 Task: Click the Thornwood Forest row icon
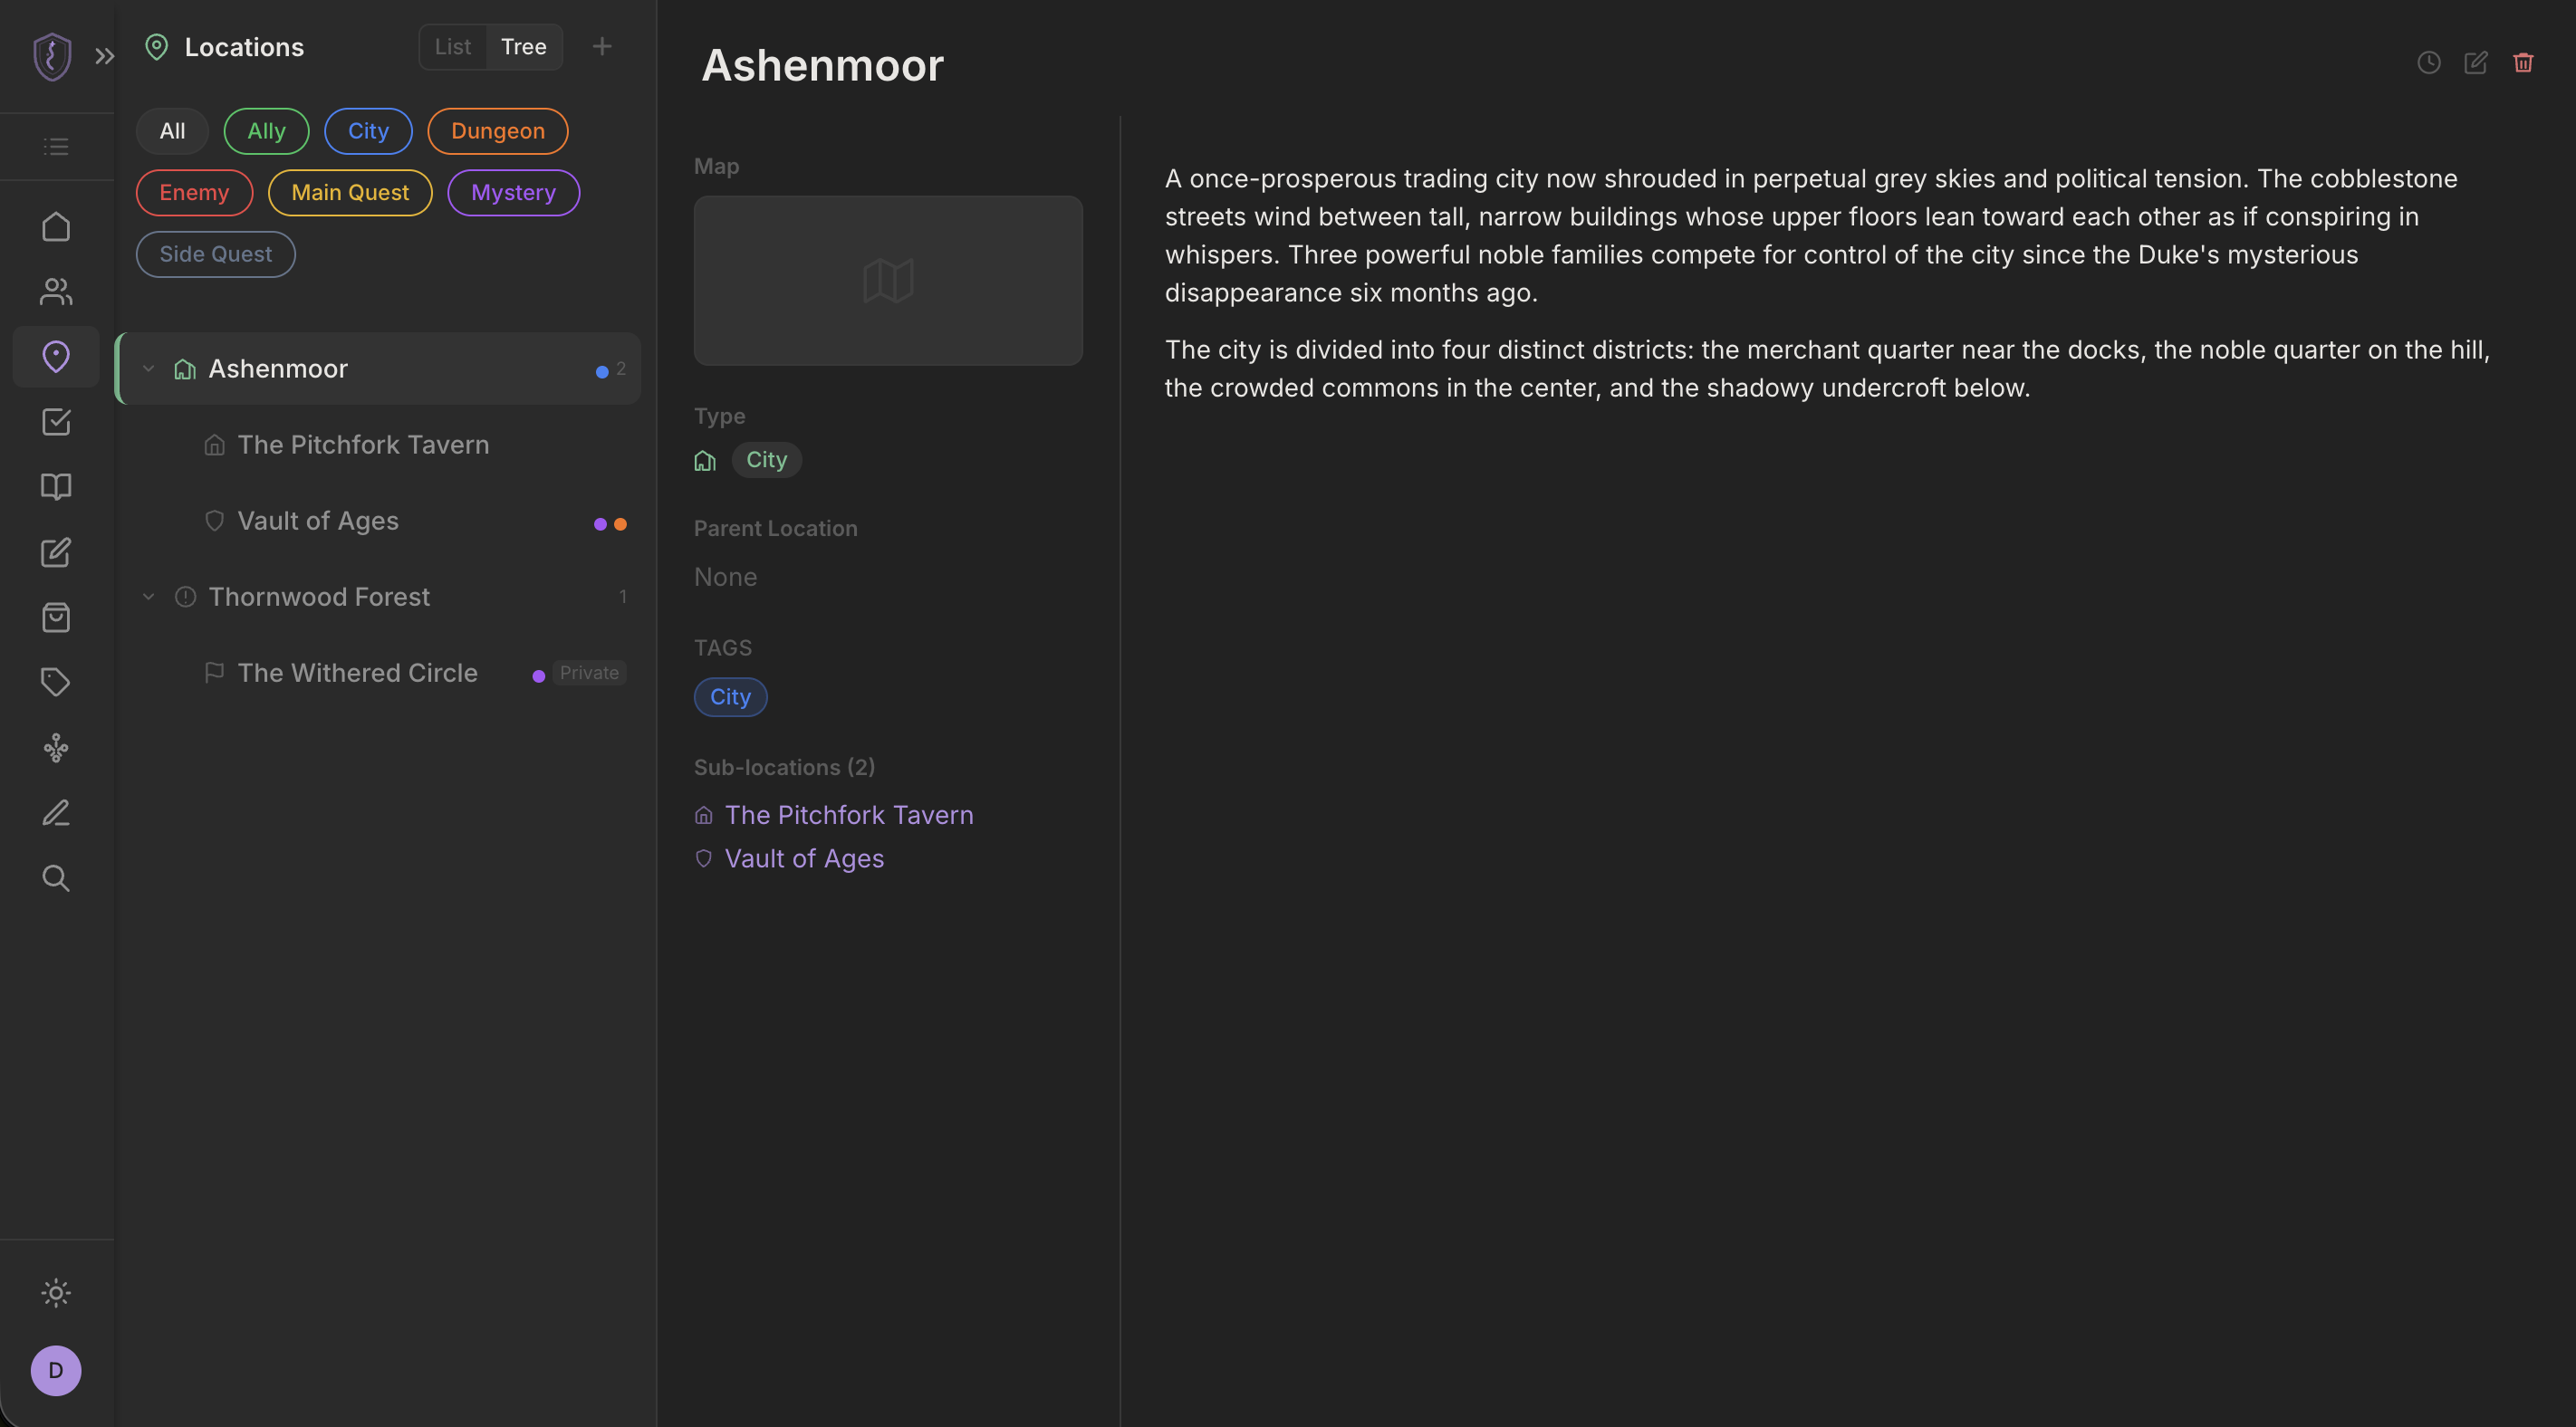(185, 597)
